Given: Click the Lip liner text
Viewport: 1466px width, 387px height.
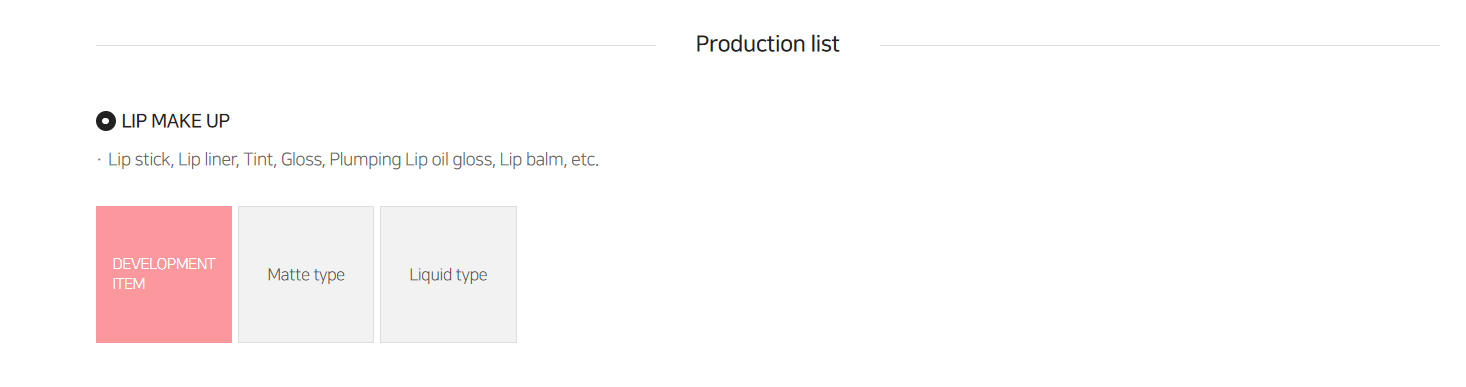Looking at the screenshot, I should tap(207, 159).
